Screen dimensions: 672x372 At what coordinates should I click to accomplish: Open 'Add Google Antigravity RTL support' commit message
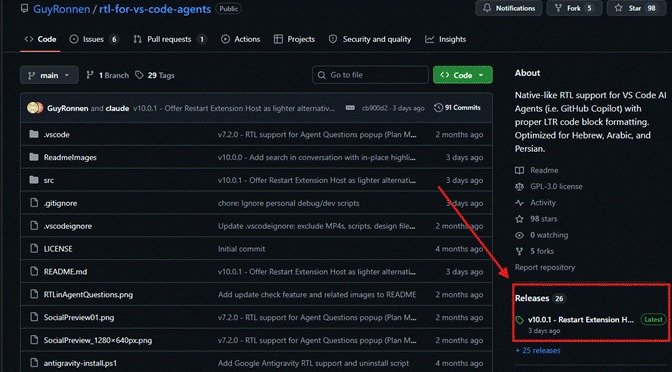[x=313, y=363]
